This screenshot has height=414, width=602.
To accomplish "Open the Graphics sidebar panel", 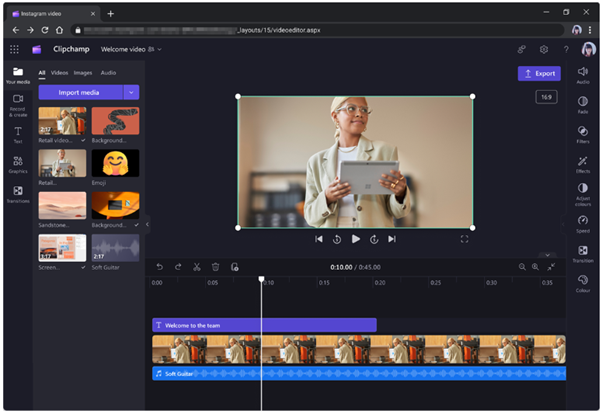I will [18, 164].
